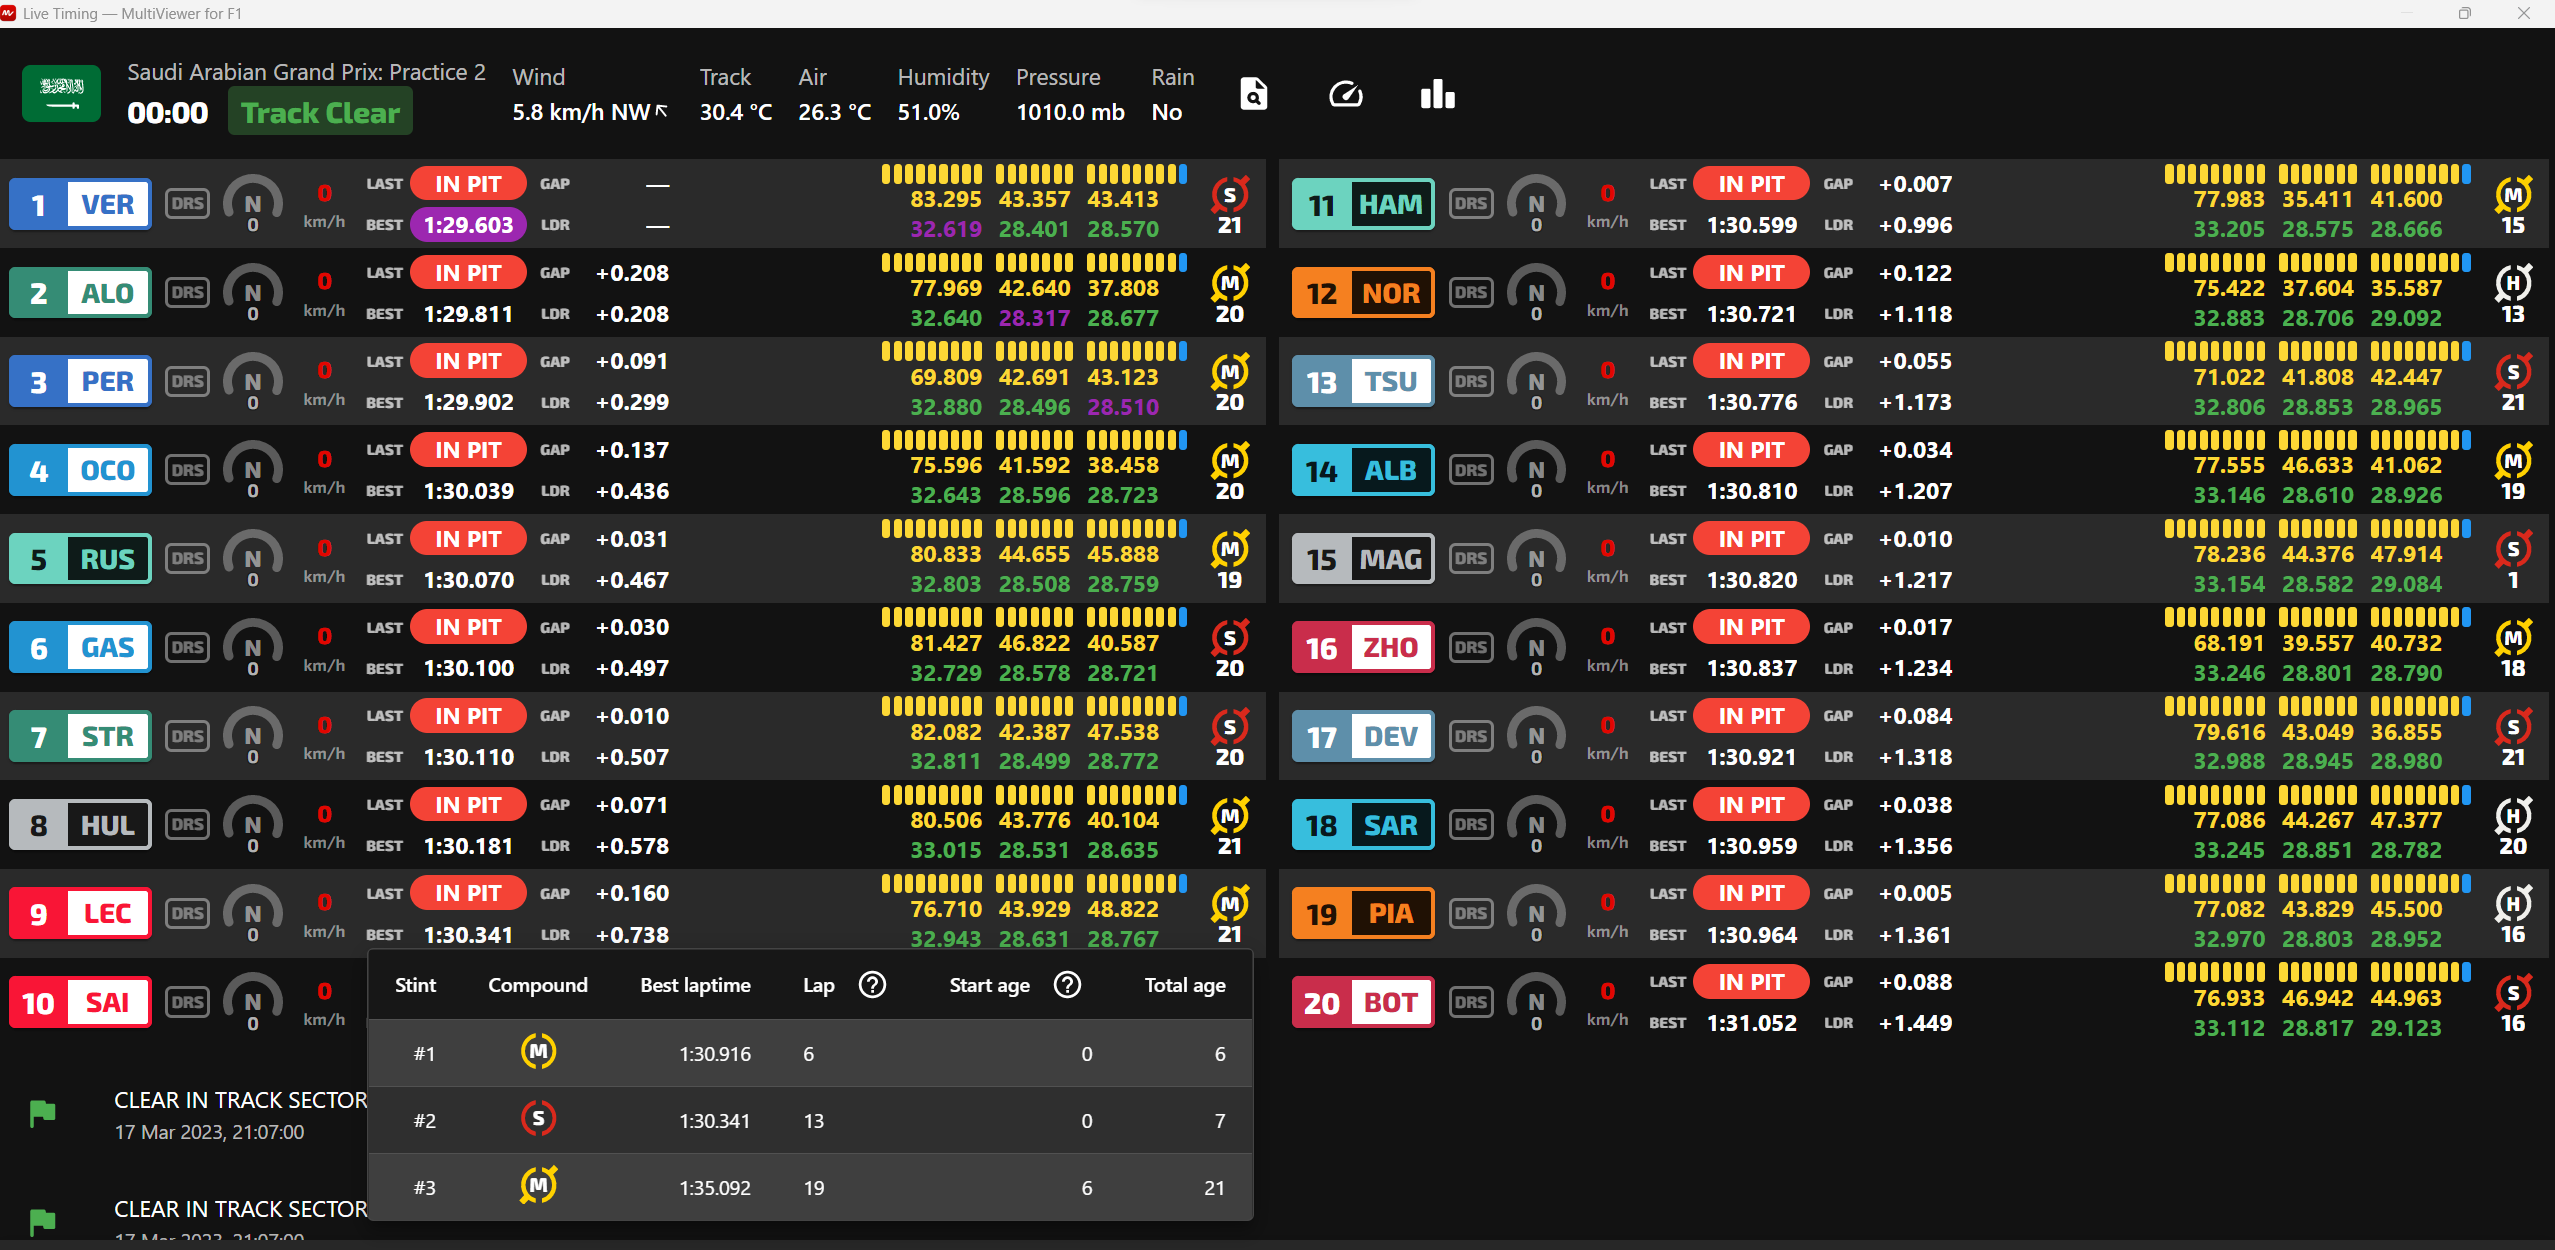Click the Track Clear status button

point(319,111)
